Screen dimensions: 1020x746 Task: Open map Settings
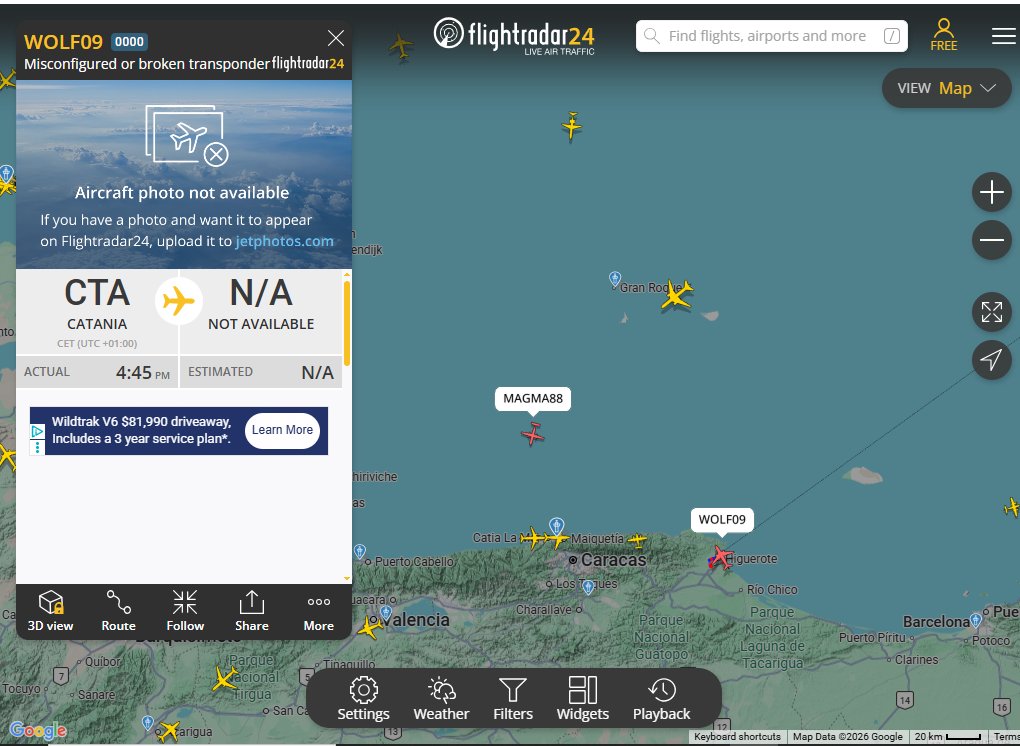coord(363,699)
